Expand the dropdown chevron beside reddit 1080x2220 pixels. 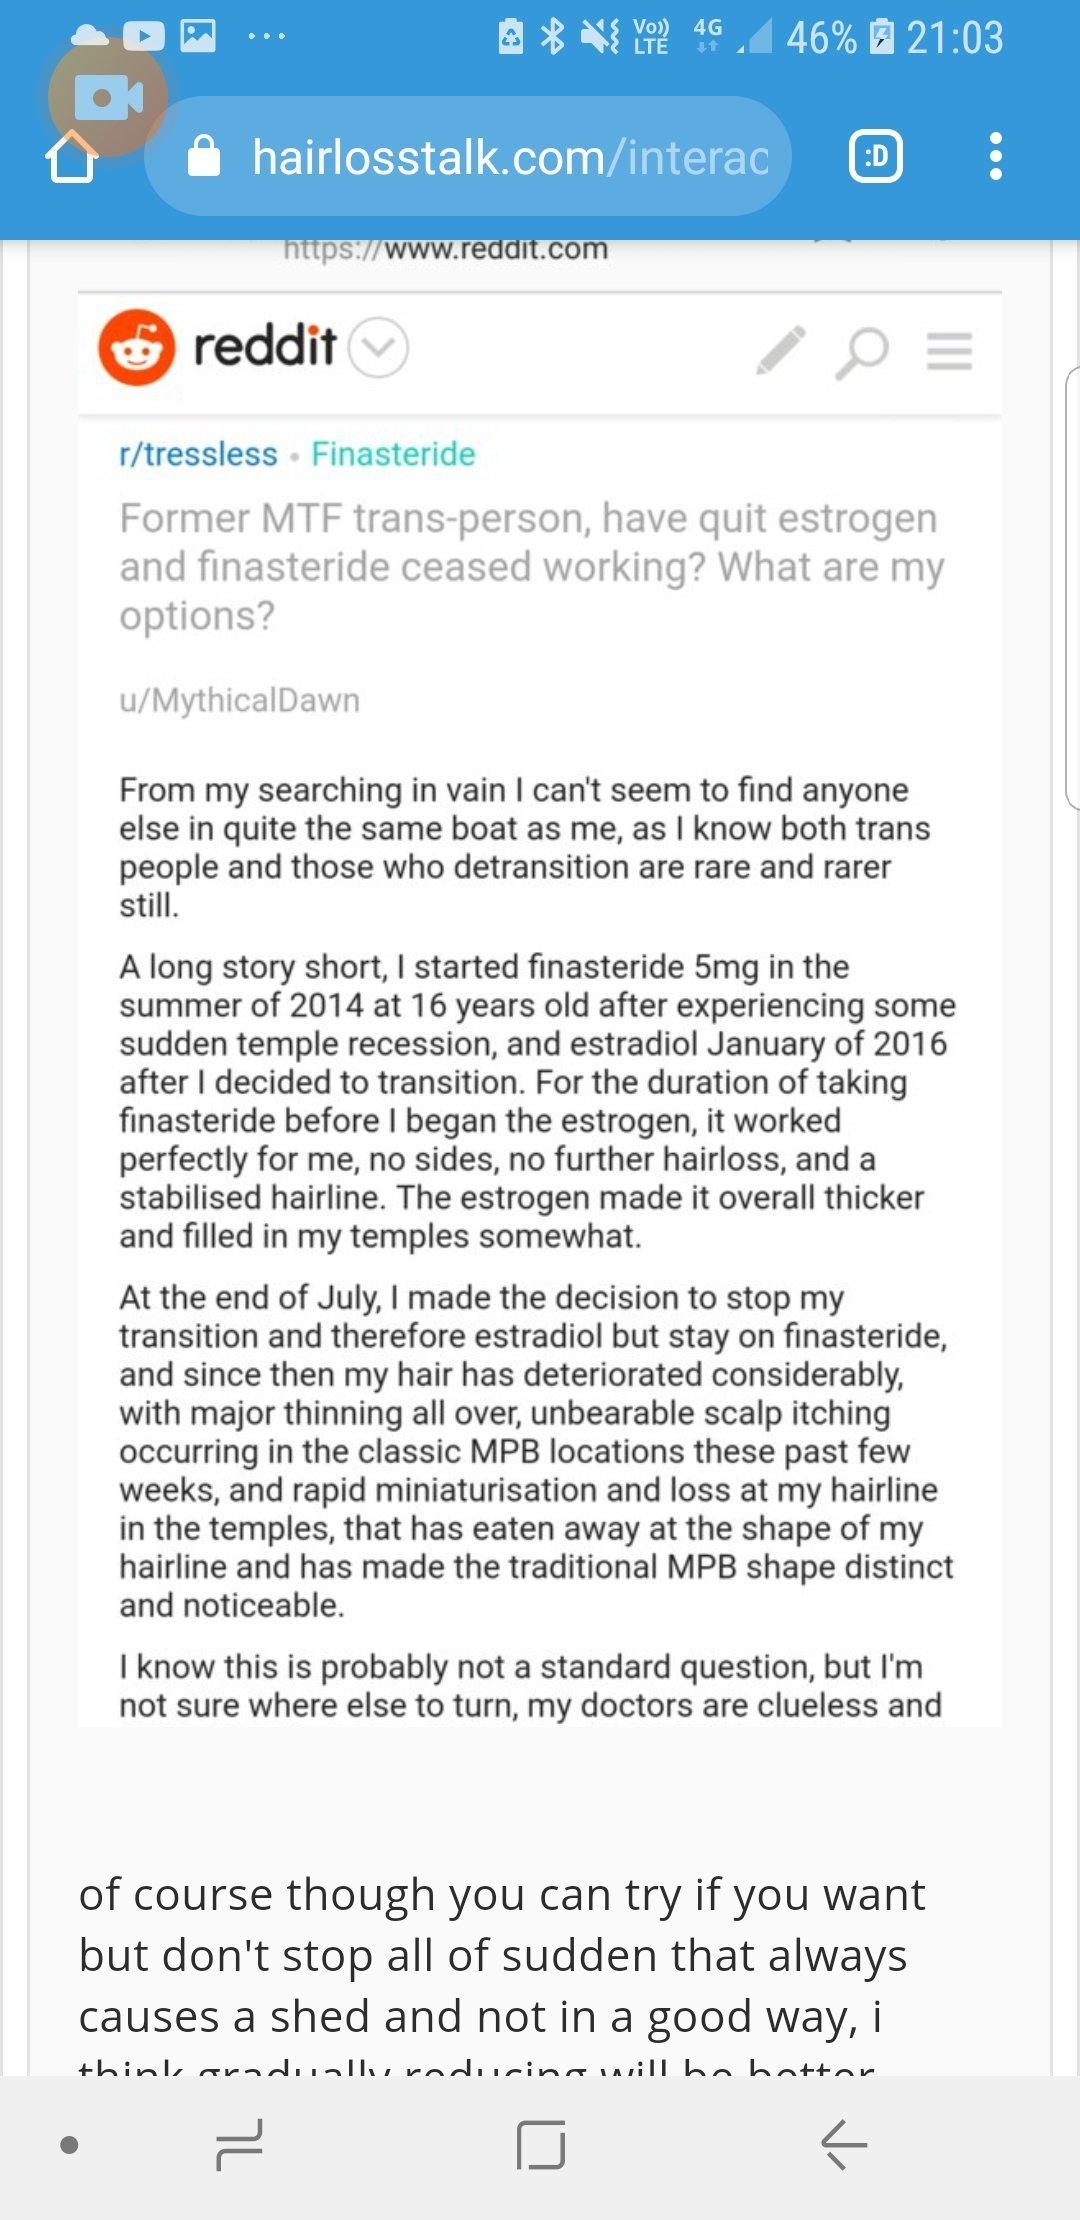tap(379, 348)
